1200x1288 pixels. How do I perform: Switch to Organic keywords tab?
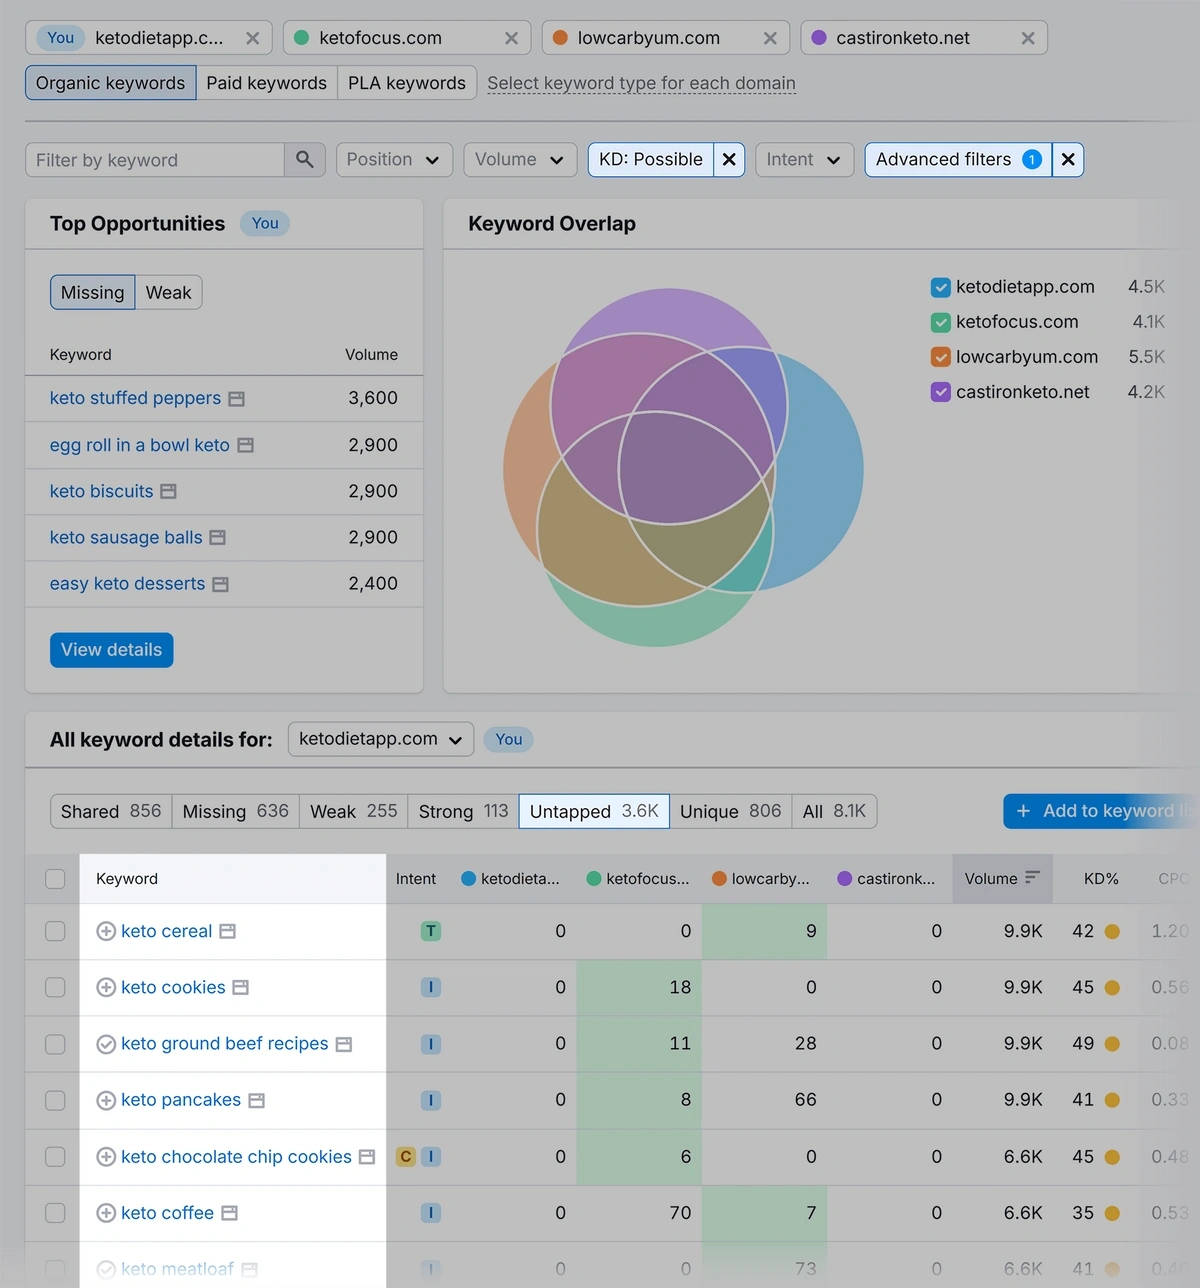pos(110,83)
